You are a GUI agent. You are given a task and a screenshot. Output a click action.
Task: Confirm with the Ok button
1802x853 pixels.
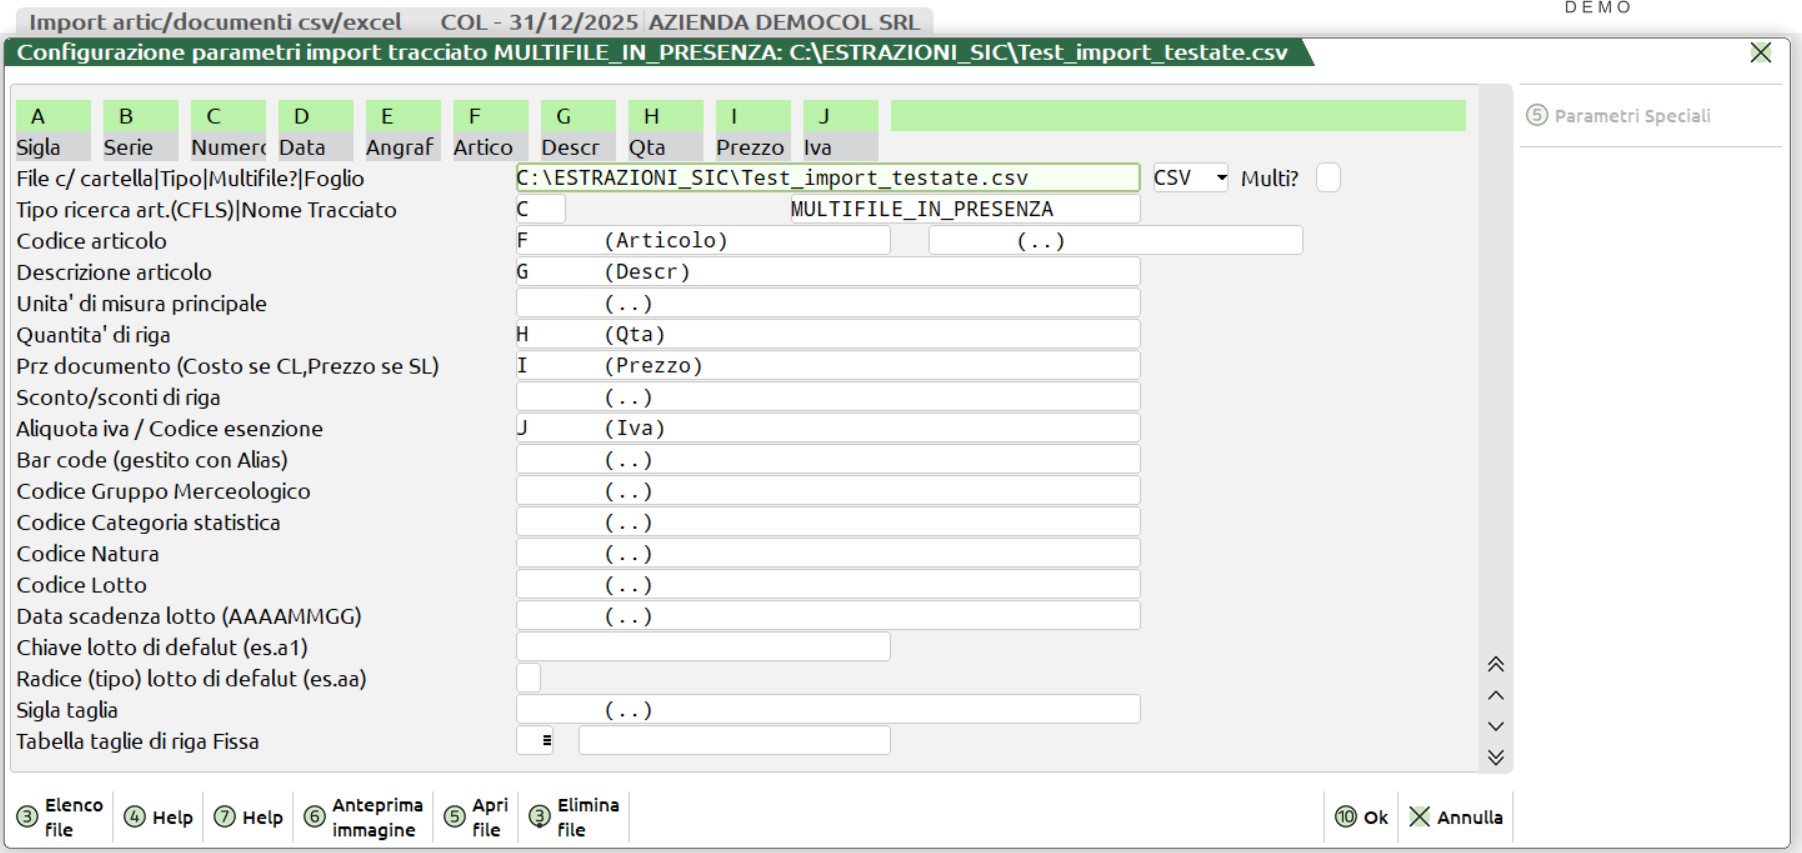(1362, 817)
